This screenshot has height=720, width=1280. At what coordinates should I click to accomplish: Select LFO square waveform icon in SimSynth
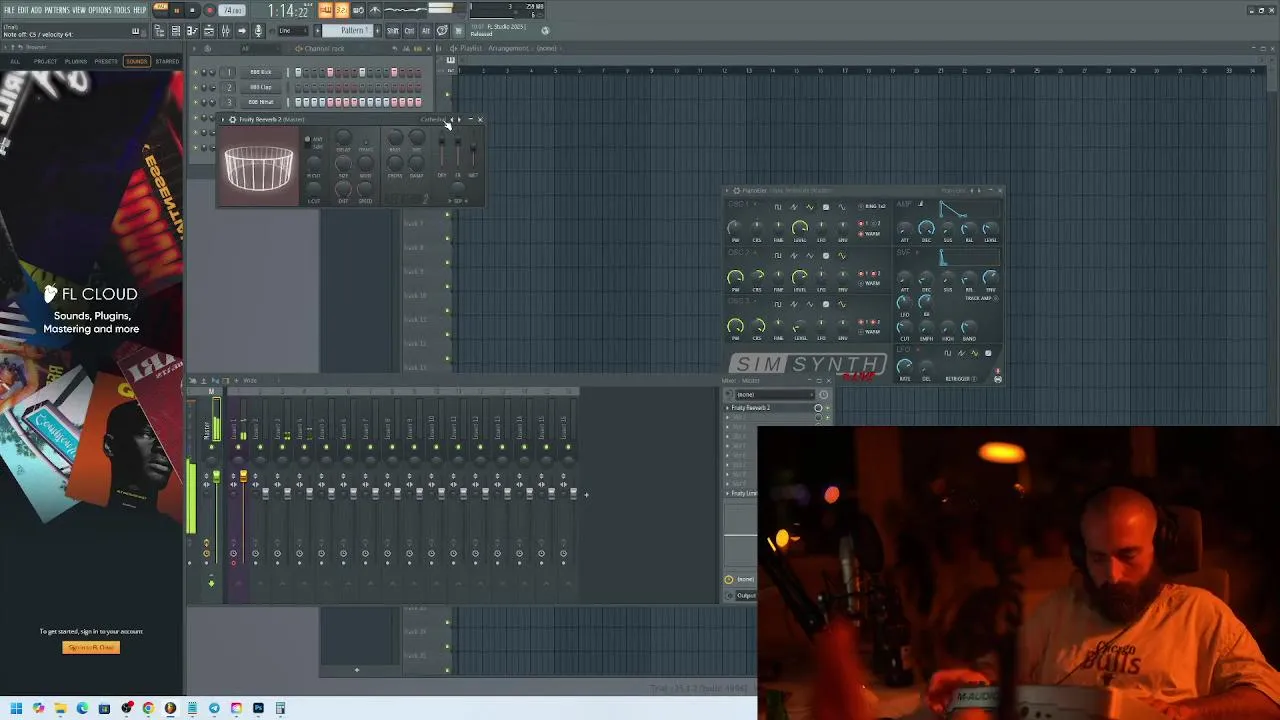coord(948,353)
